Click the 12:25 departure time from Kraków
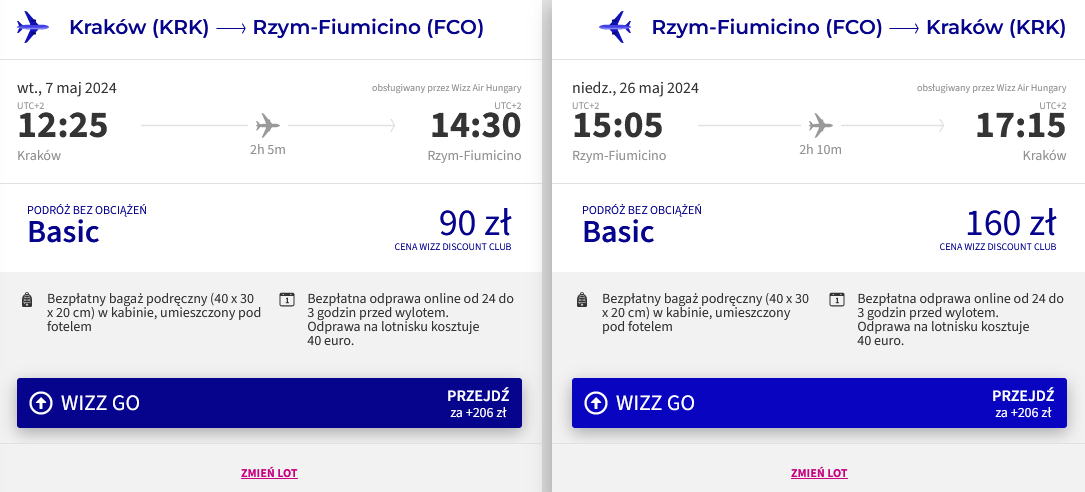1085x492 pixels. tap(63, 125)
